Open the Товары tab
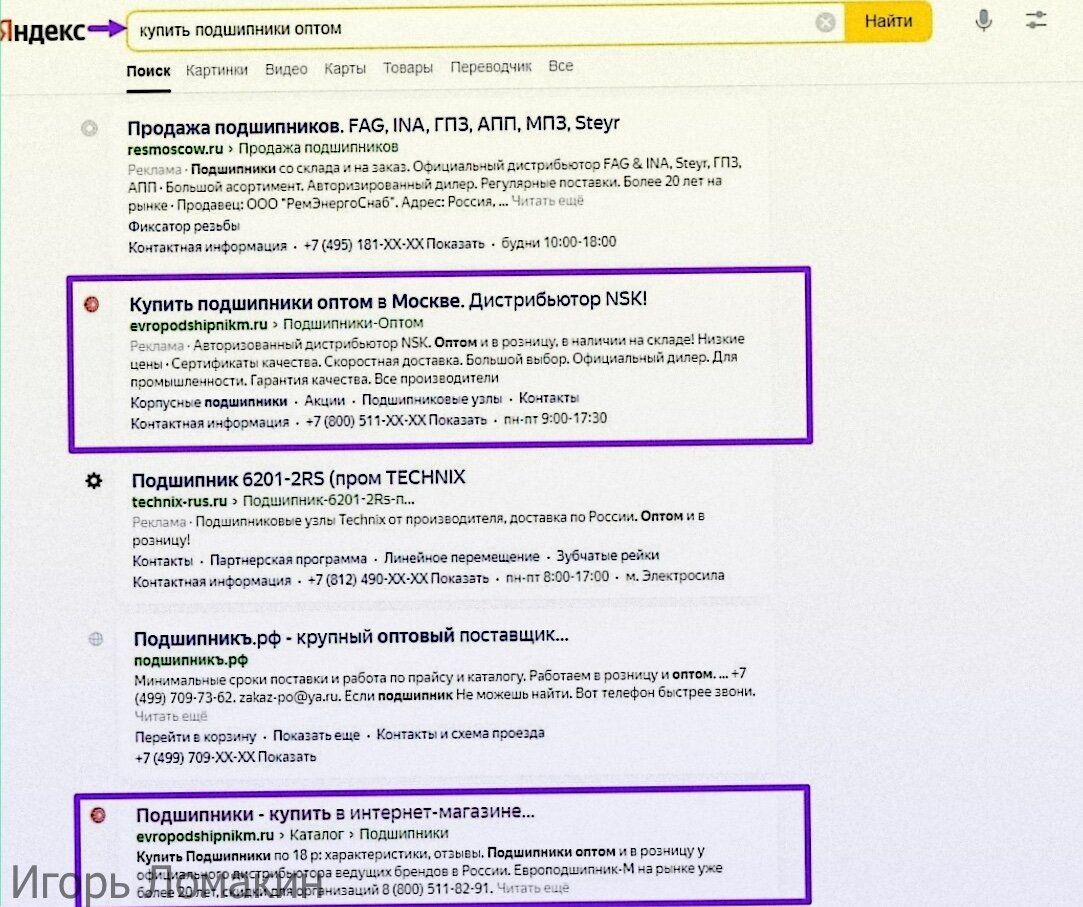The height and width of the screenshot is (907, 1083). pos(408,68)
